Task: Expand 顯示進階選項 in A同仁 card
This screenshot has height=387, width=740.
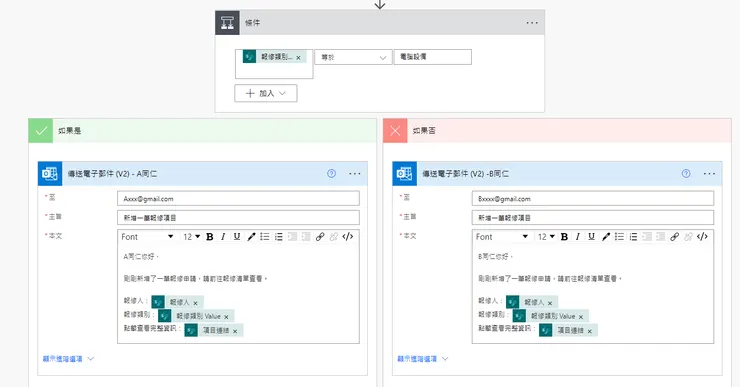Action: coord(68,359)
